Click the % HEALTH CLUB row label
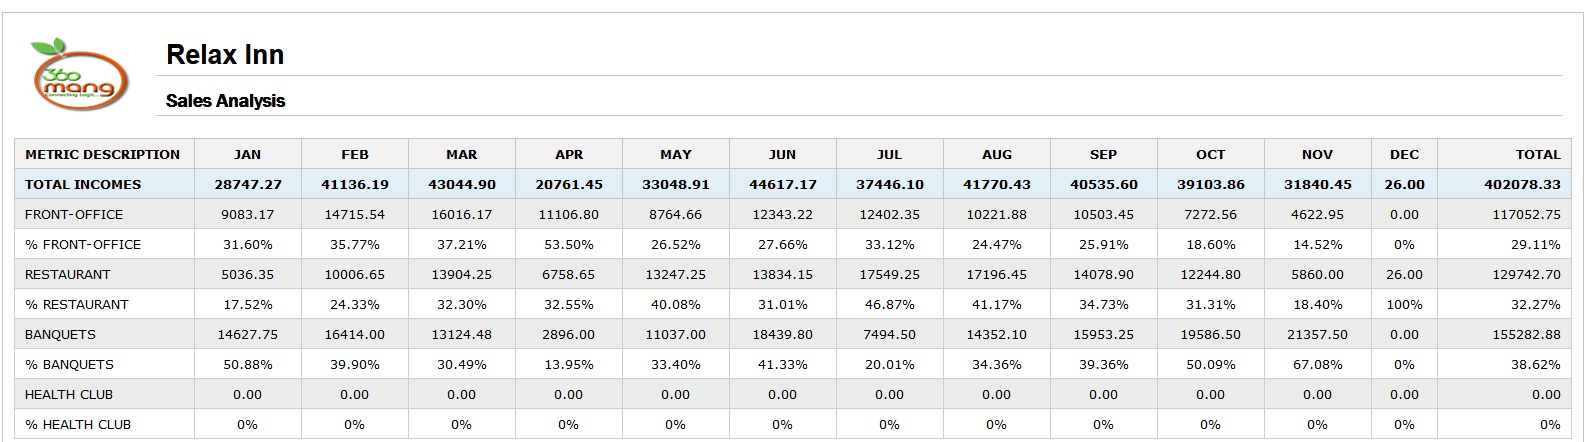This screenshot has width=1586, height=442. click(78, 424)
